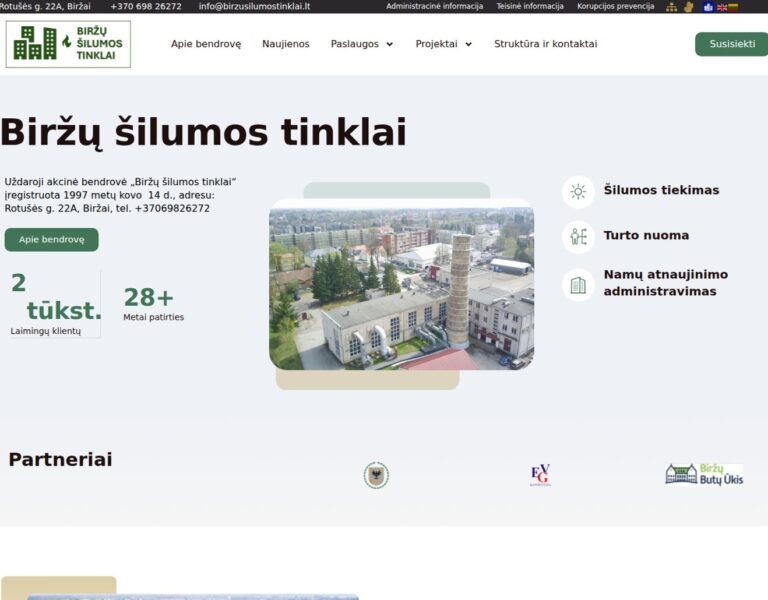
Task: Click the Biržų šilumos tinklai logo
Action: 68,44
